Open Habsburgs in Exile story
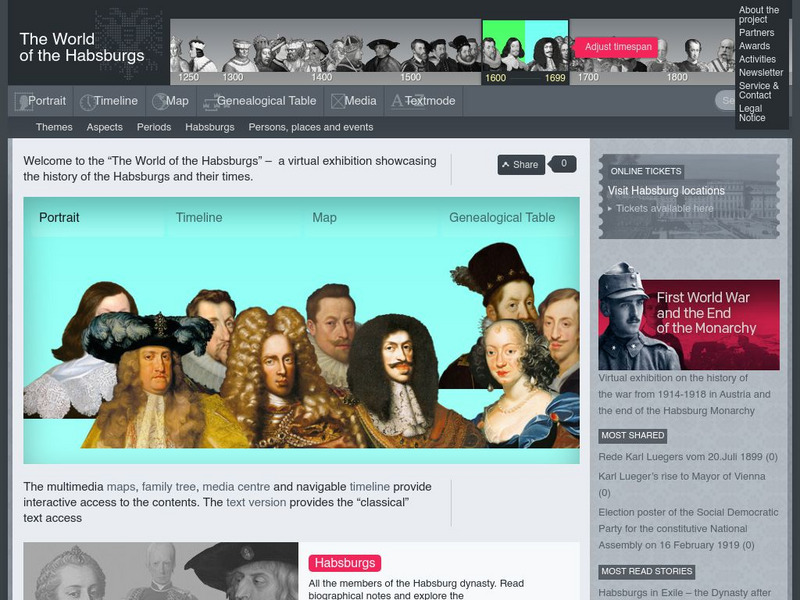Viewport: 800px width, 600px height. (685, 593)
